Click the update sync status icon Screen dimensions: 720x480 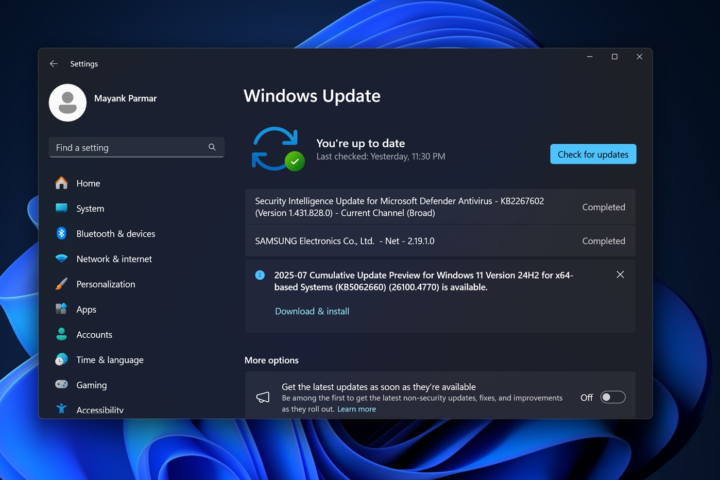277,149
